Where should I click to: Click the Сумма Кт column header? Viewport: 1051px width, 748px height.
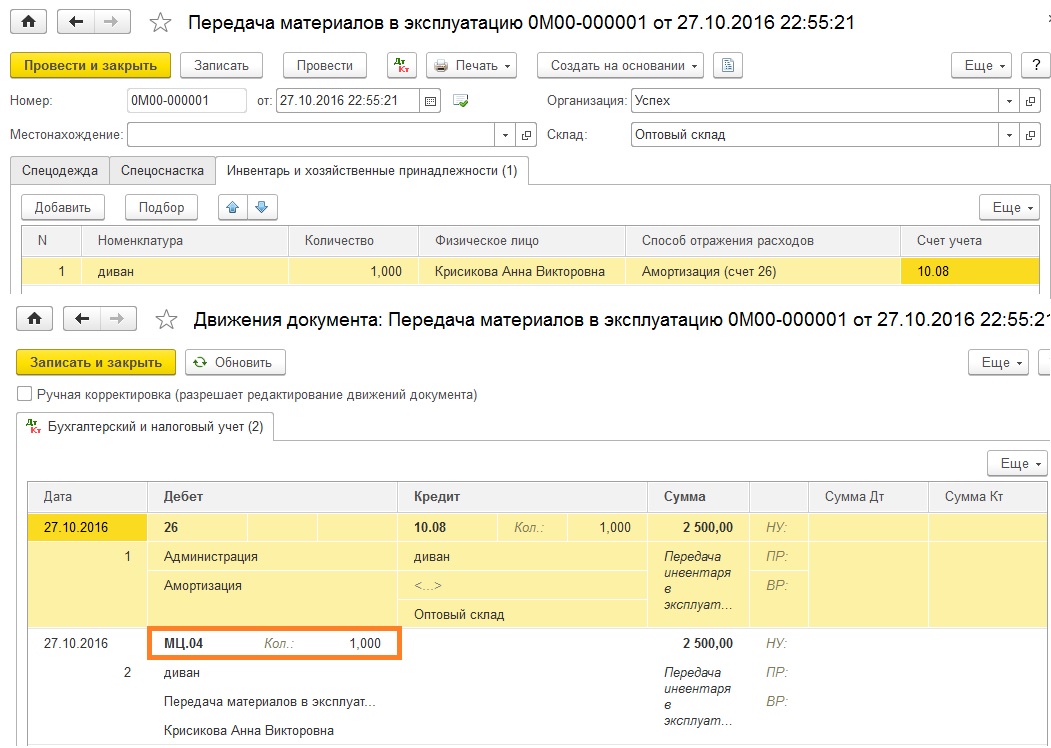987,497
